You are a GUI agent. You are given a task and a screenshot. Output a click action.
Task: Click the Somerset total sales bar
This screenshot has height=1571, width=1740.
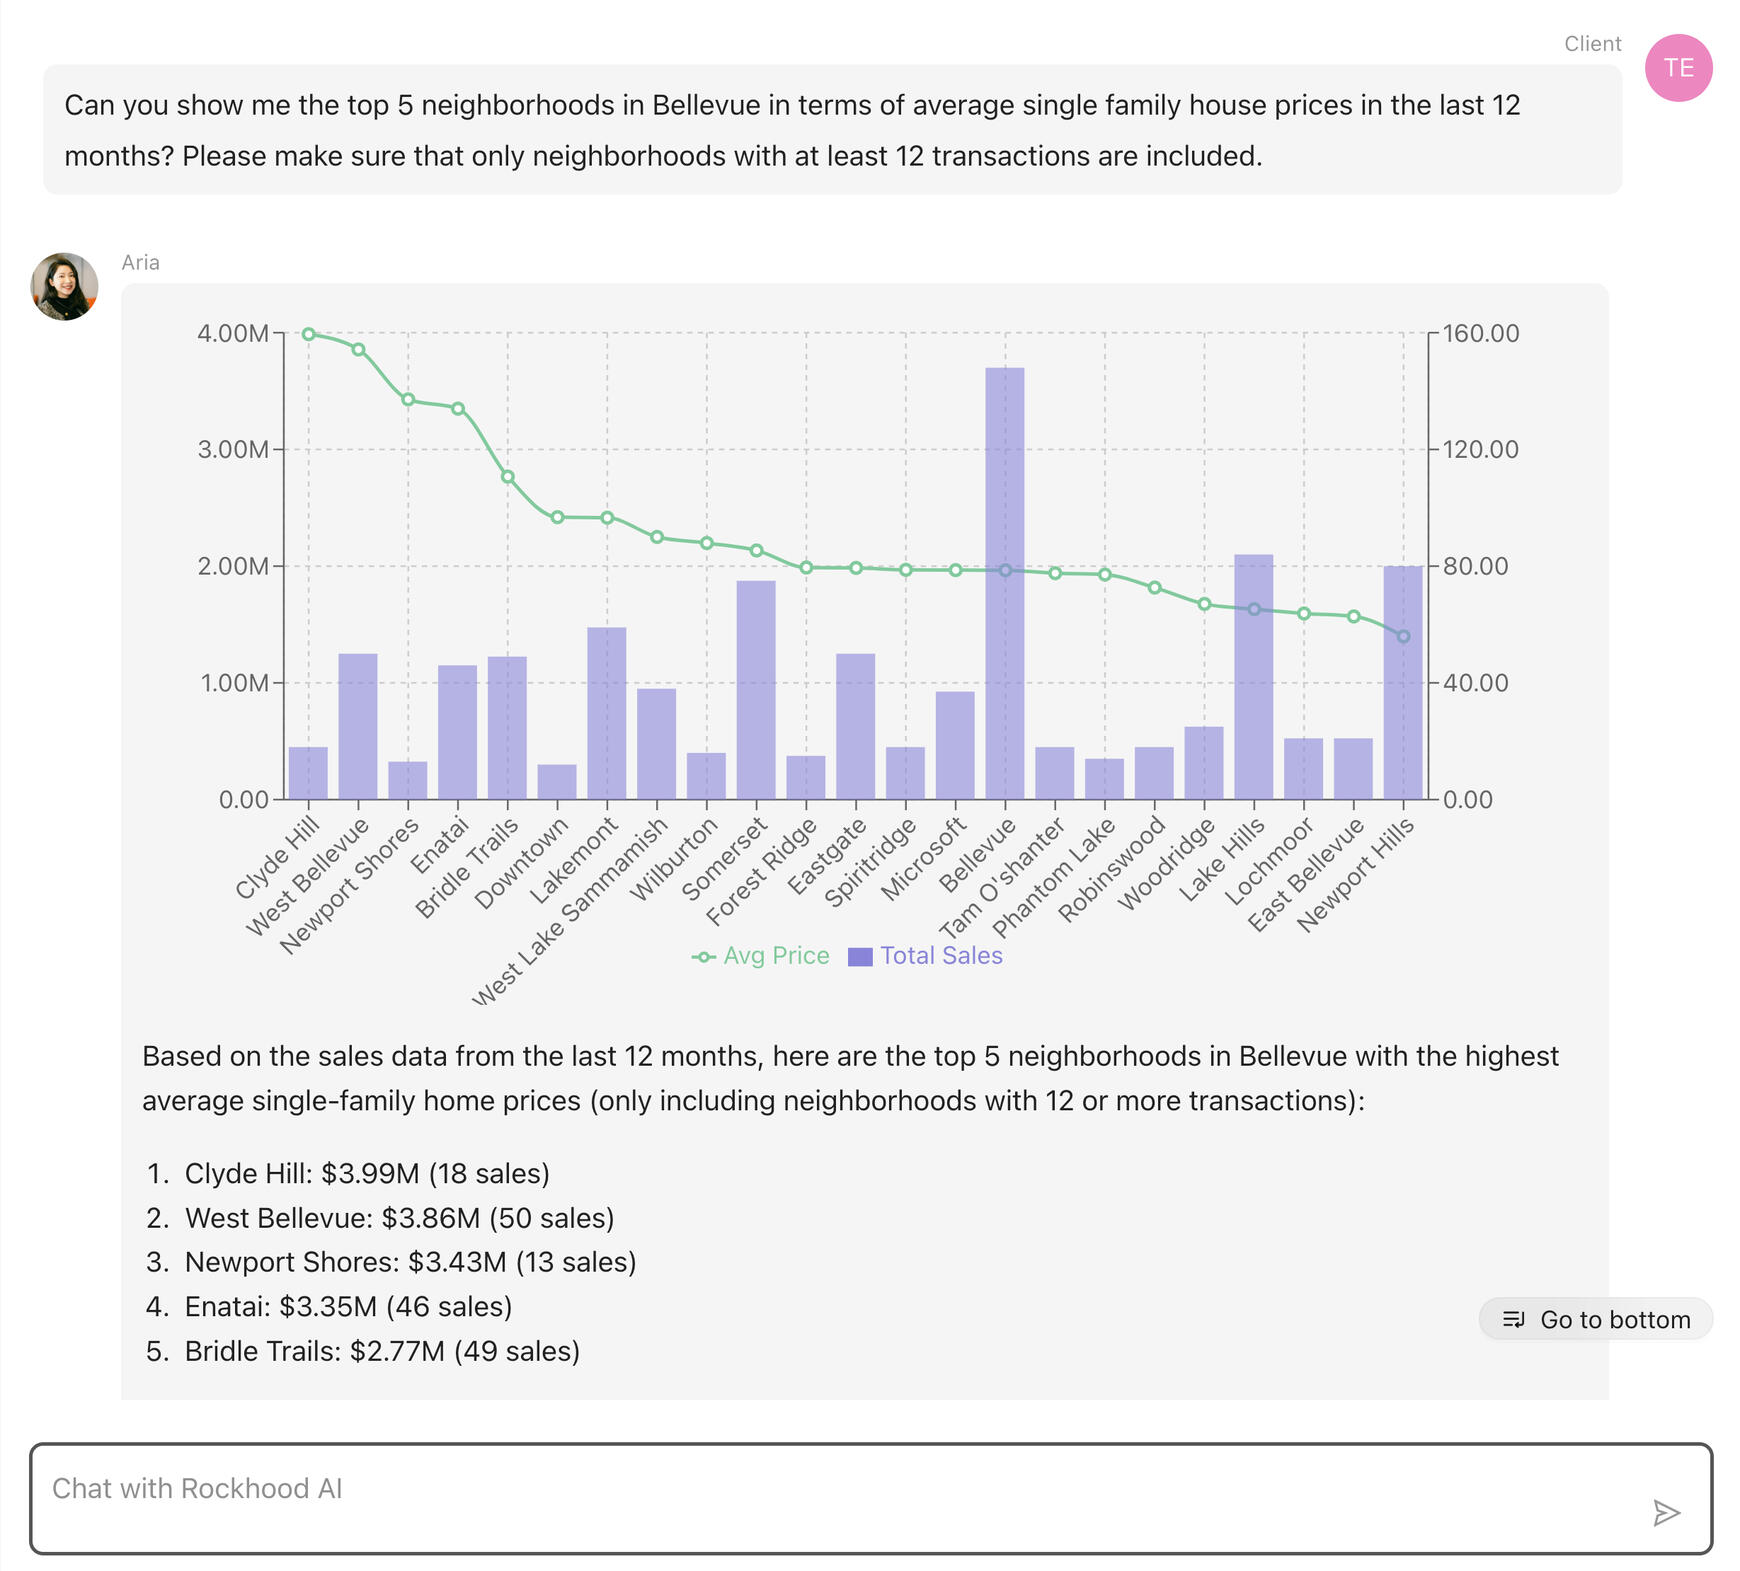tap(756, 690)
